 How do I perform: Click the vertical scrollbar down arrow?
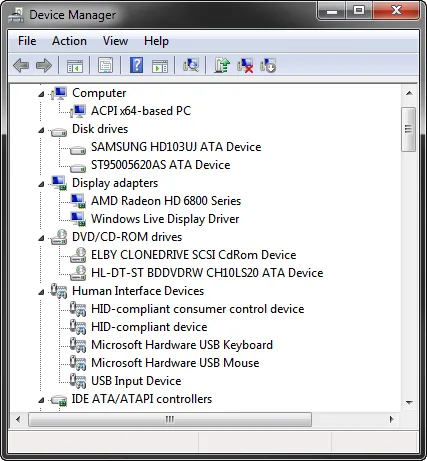[409, 403]
